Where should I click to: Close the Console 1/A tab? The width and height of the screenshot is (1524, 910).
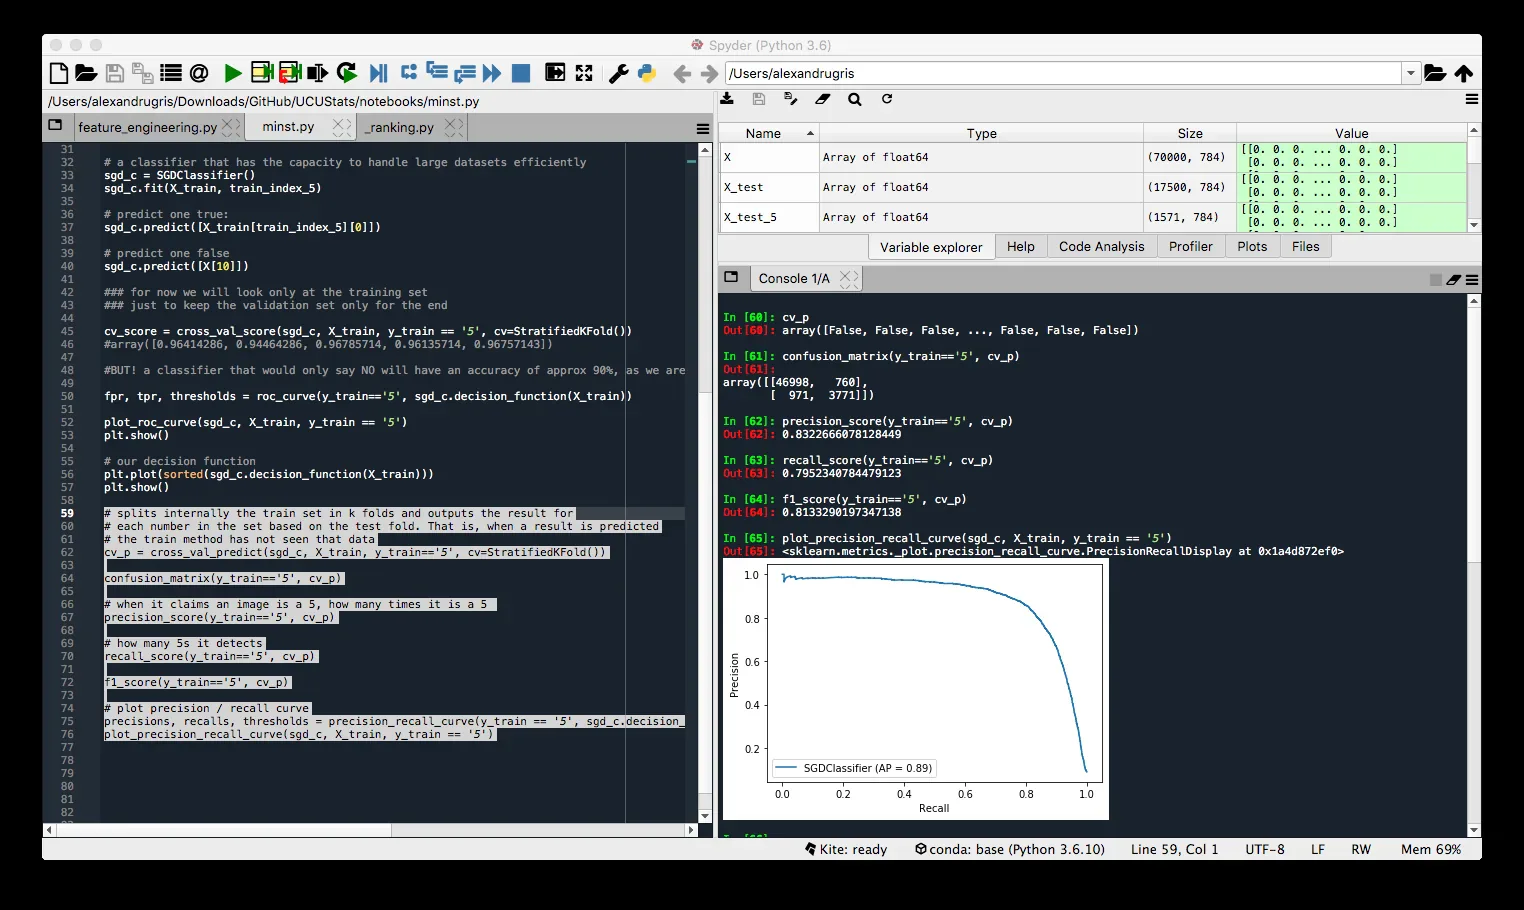[x=849, y=279]
